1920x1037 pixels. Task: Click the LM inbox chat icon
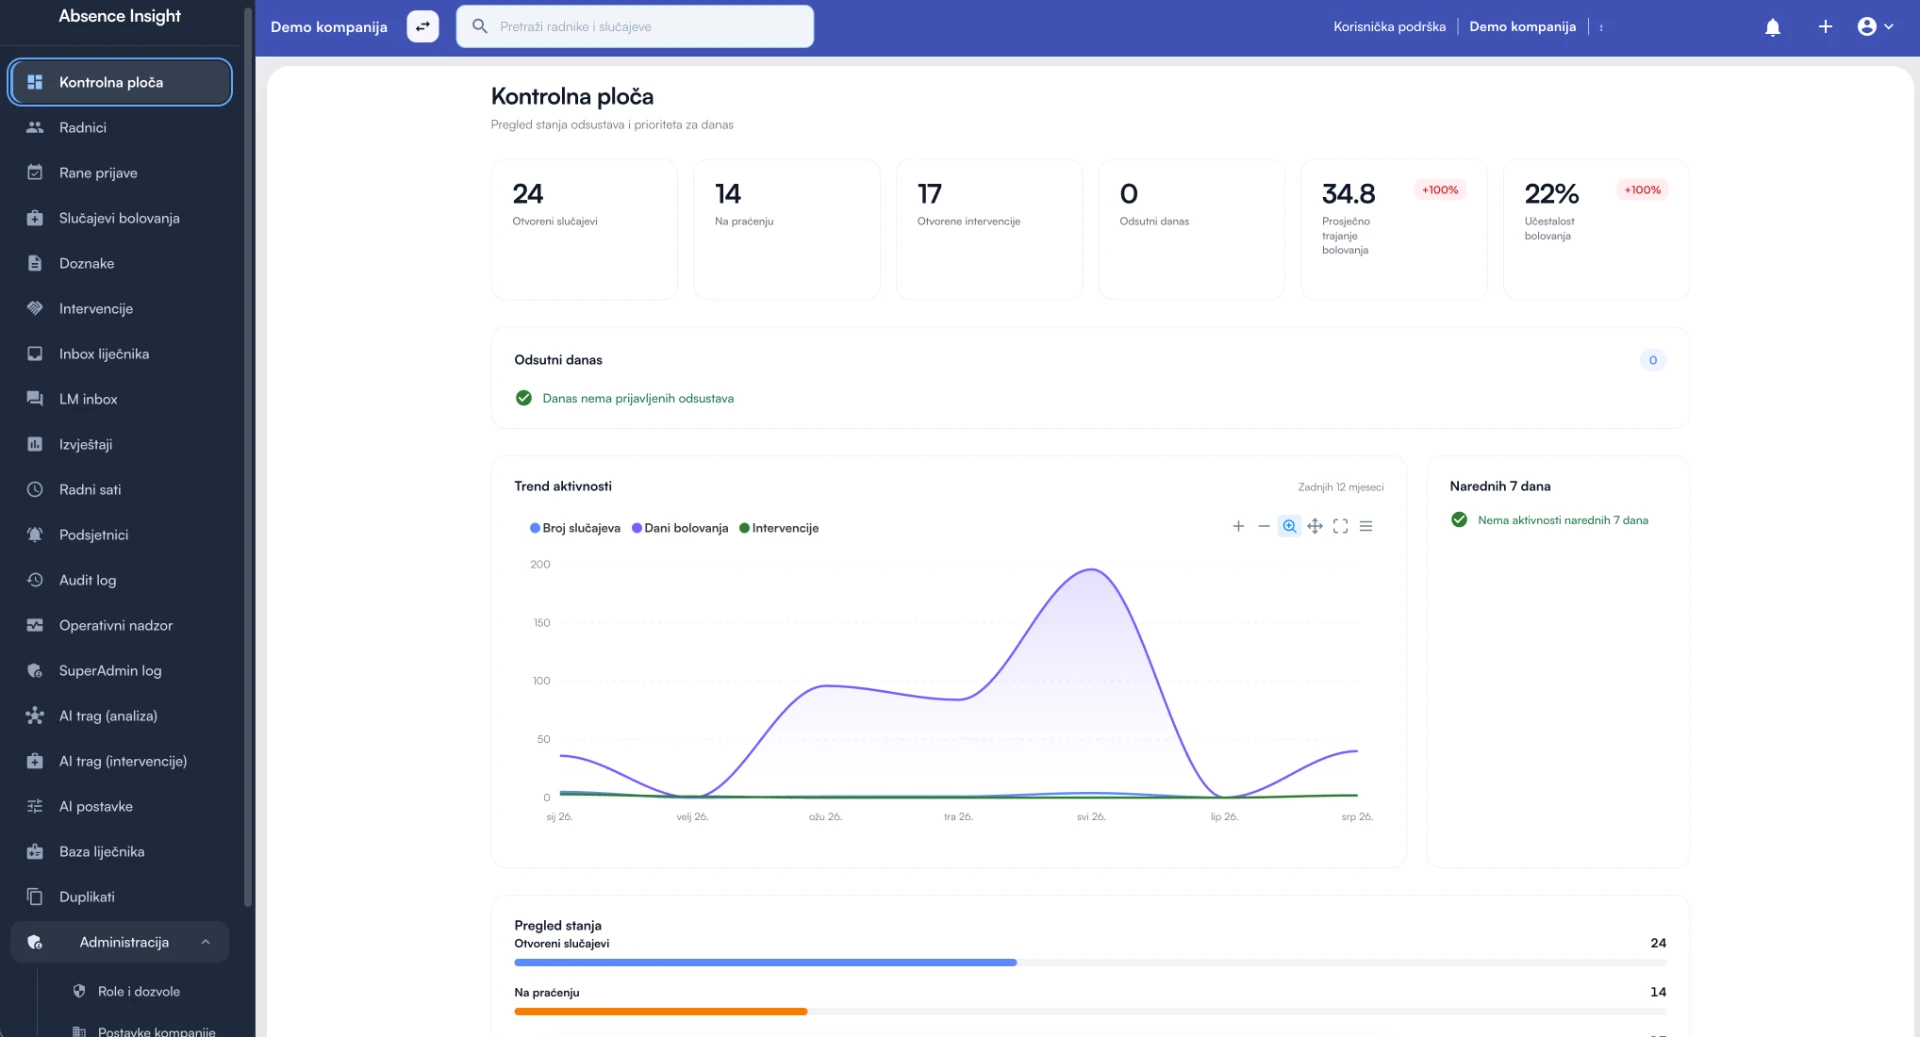tap(35, 399)
